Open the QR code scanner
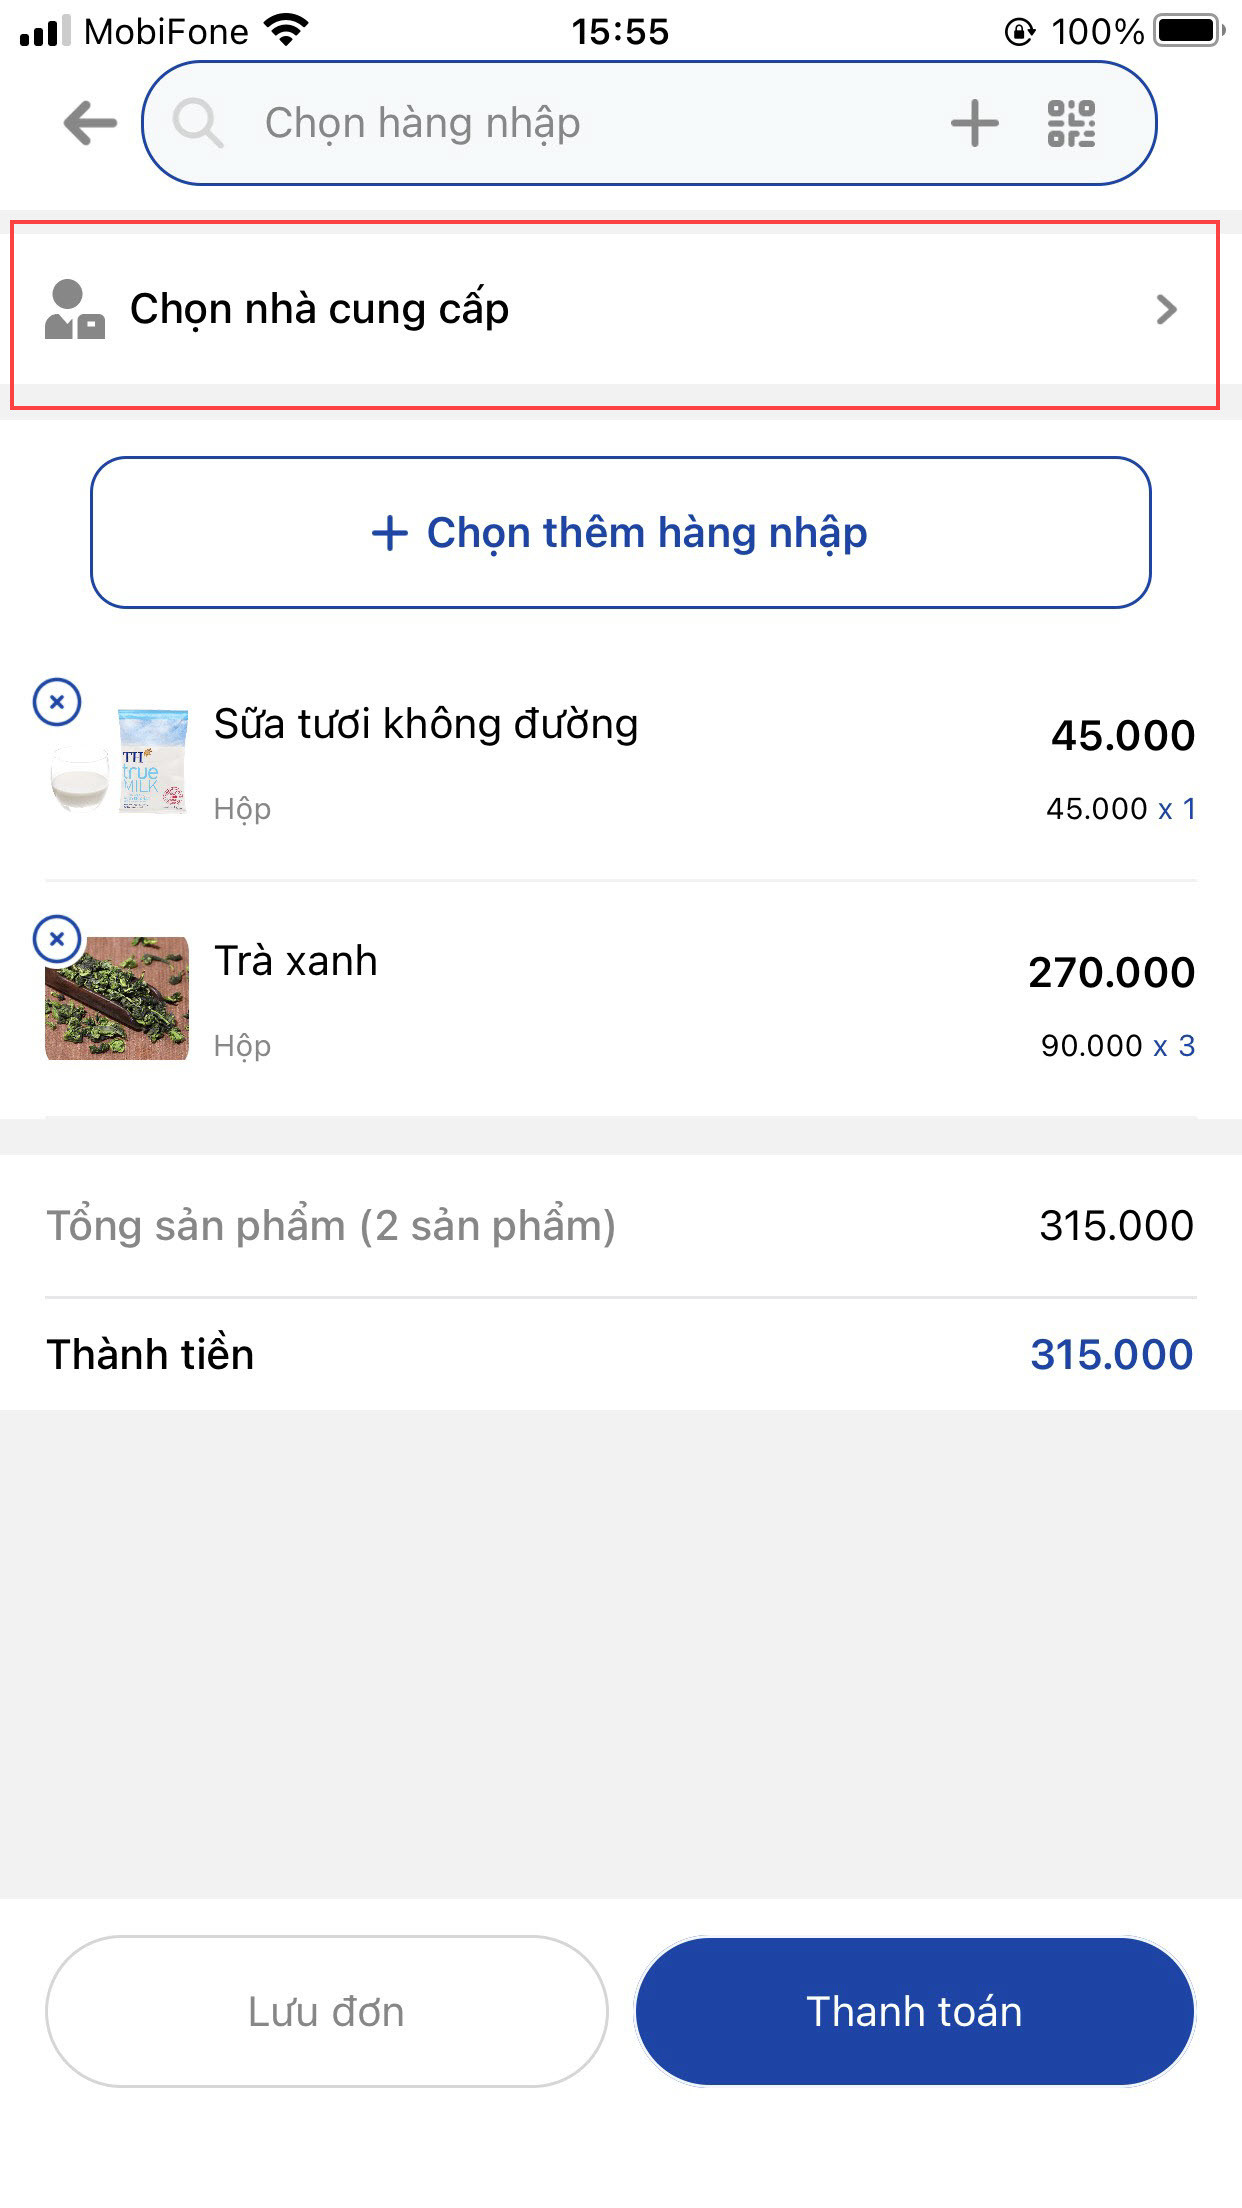 [1071, 124]
